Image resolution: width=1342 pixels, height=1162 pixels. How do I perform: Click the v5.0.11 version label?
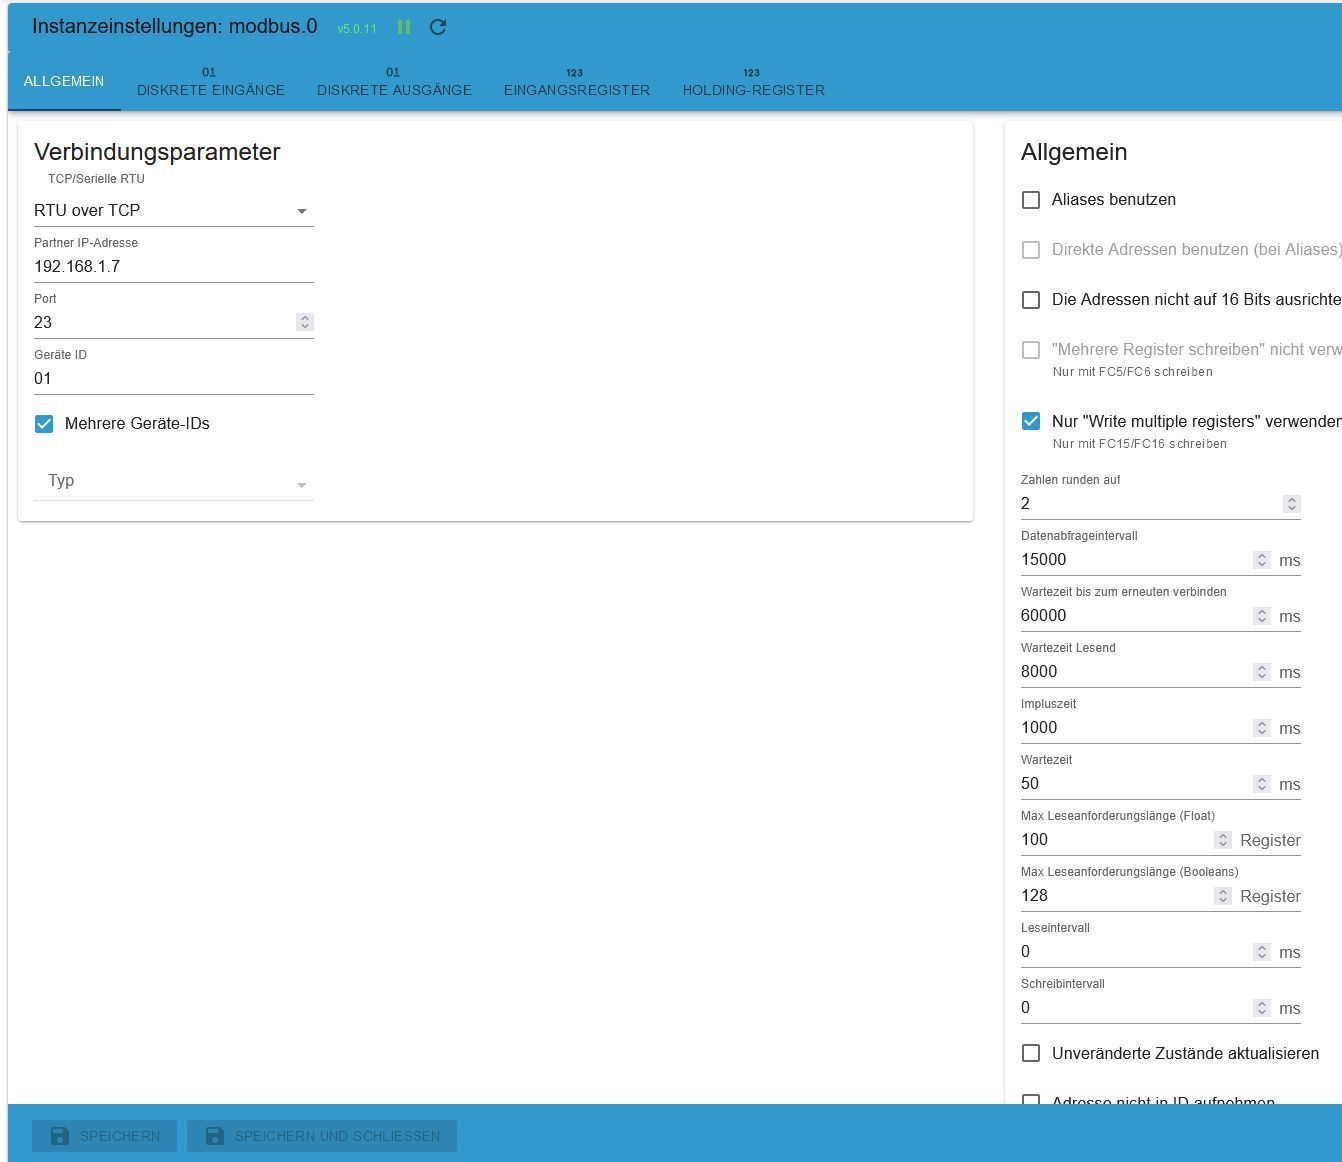point(357,29)
